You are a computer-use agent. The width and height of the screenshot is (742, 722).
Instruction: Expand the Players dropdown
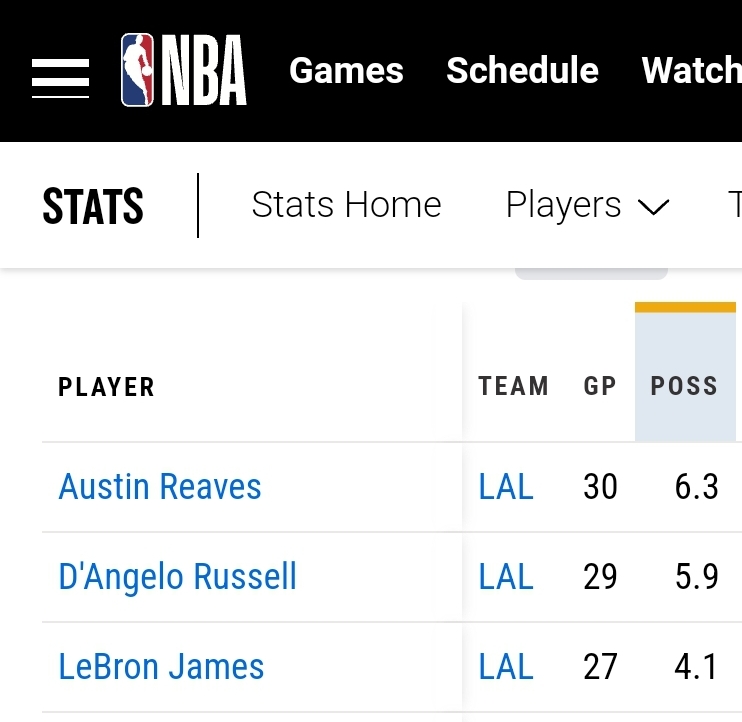pos(563,205)
